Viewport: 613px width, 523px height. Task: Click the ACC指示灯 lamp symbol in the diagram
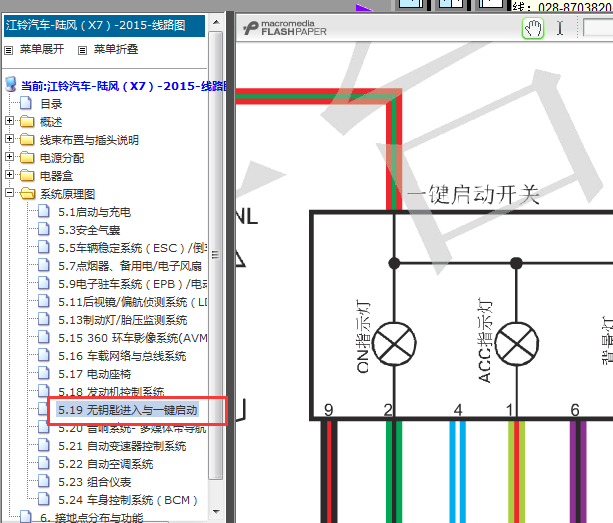click(517, 344)
